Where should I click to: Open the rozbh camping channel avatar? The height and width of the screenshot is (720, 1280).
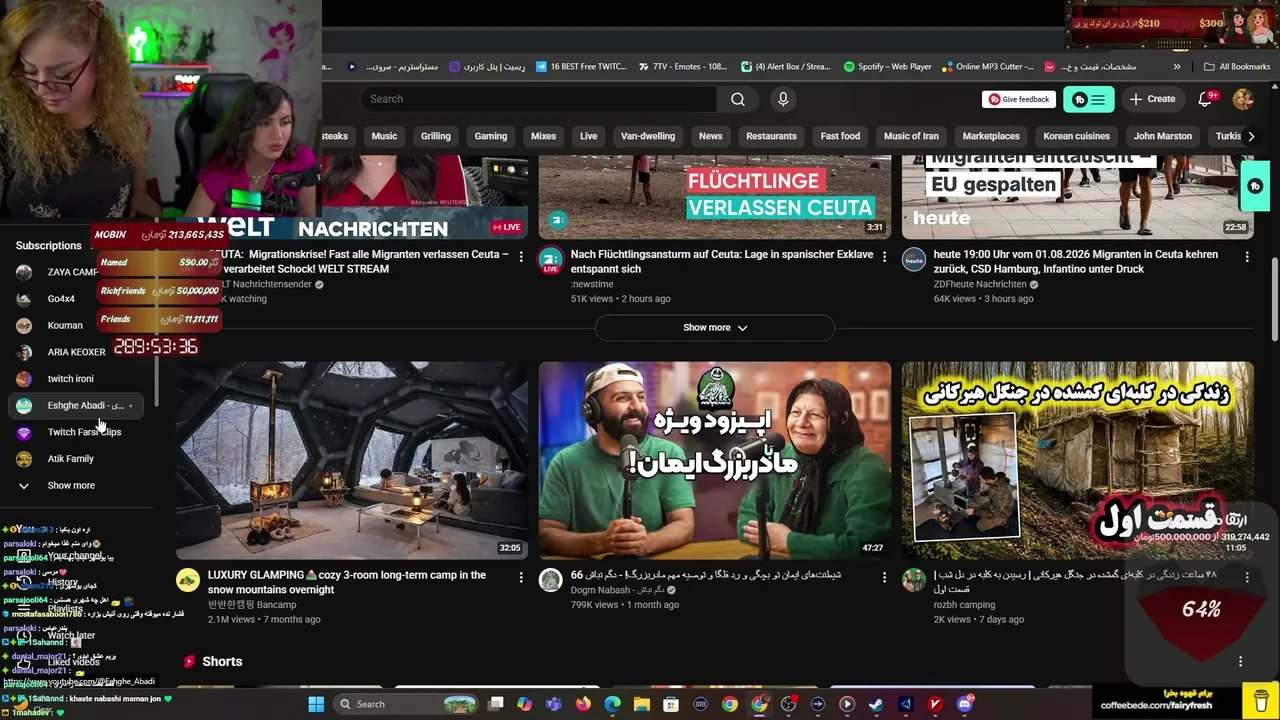[914, 580]
